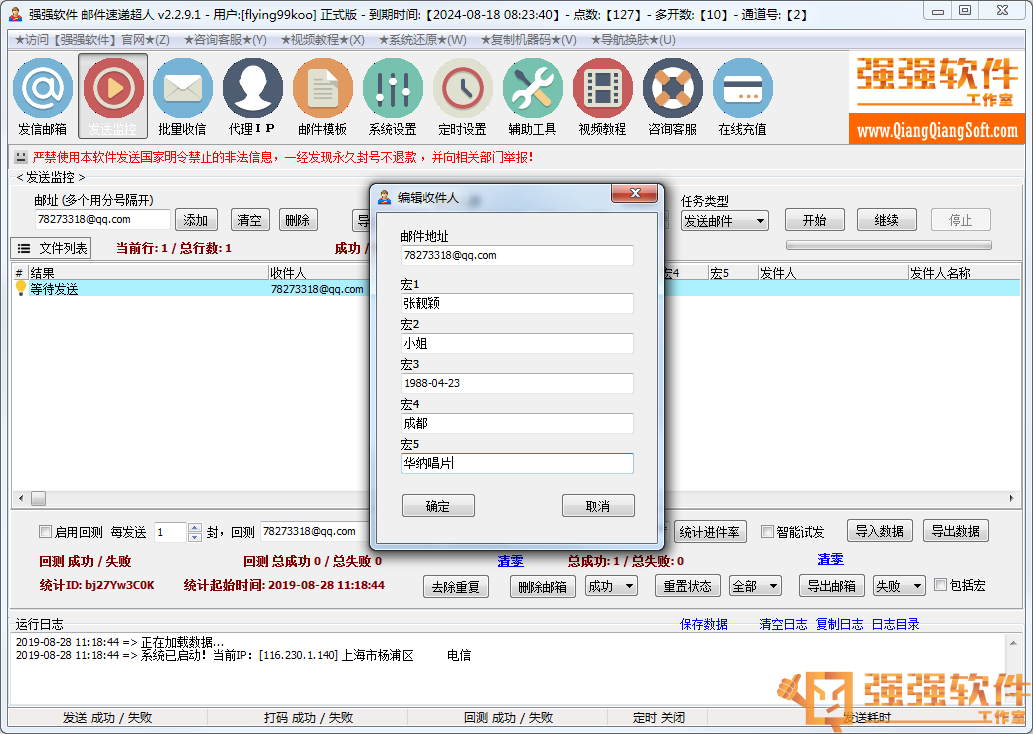Screen dimensions: 1033x734
Task: Focus the 宏4 field containing 成都
Action: pos(517,423)
